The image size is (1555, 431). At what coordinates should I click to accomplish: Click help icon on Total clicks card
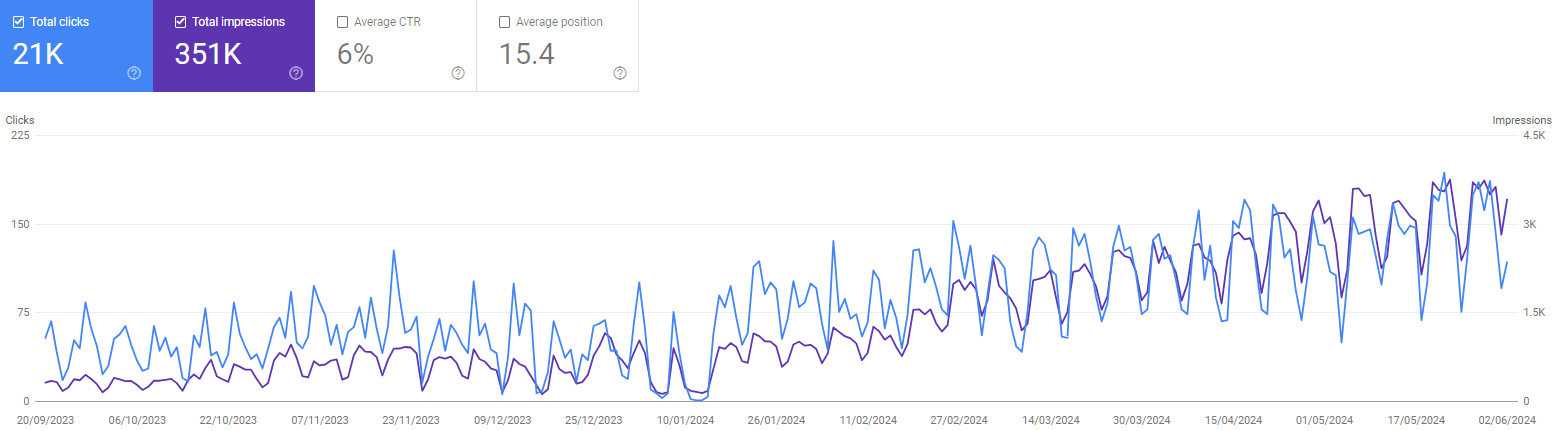(x=134, y=73)
